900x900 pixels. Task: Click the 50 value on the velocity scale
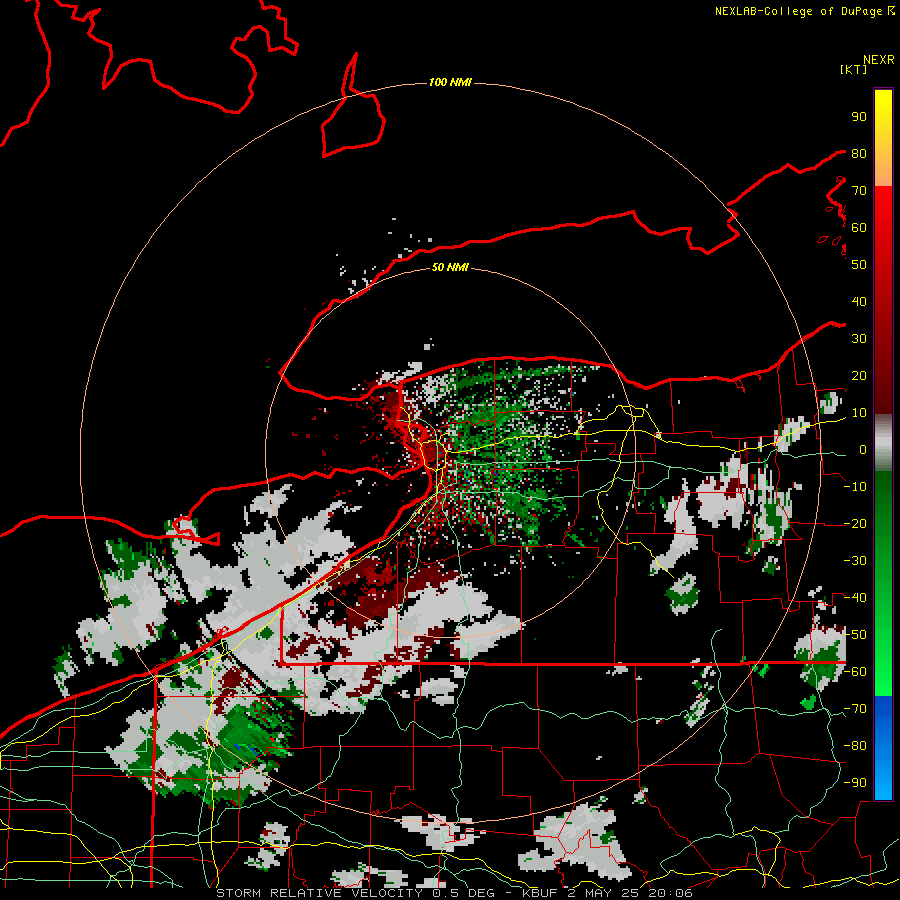click(x=859, y=265)
